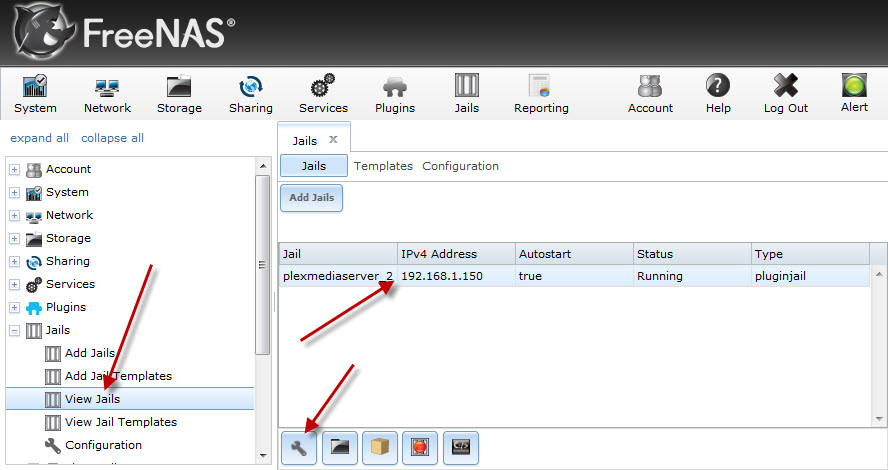Open the Help question mark icon
The height and width of the screenshot is (470, 888).
(718, 94)
